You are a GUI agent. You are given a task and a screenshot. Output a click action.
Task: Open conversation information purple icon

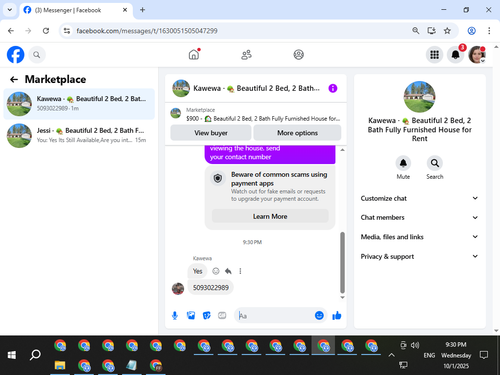pos(333,88)
